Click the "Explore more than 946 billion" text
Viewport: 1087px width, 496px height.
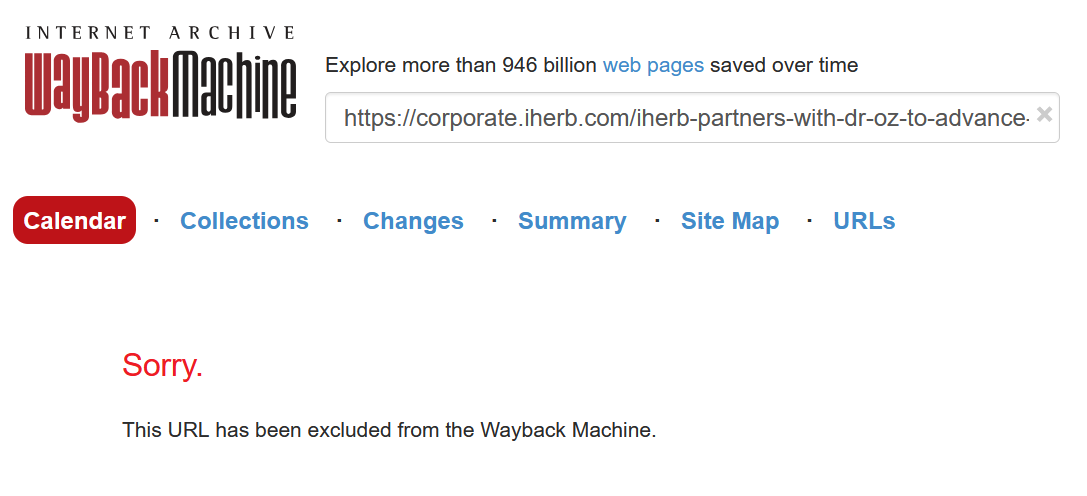pos(461,66)
